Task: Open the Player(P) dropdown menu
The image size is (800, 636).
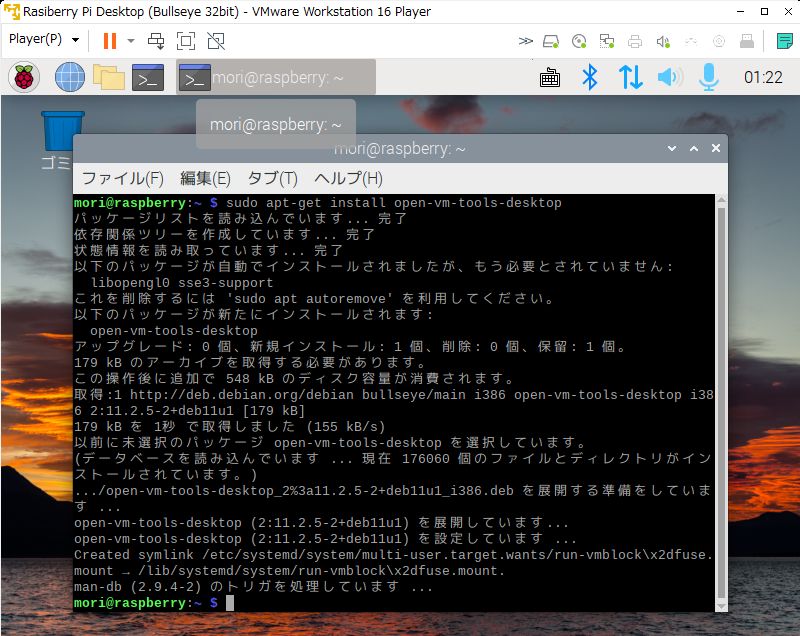Action: pyautogui.click(x=44, y=39)
